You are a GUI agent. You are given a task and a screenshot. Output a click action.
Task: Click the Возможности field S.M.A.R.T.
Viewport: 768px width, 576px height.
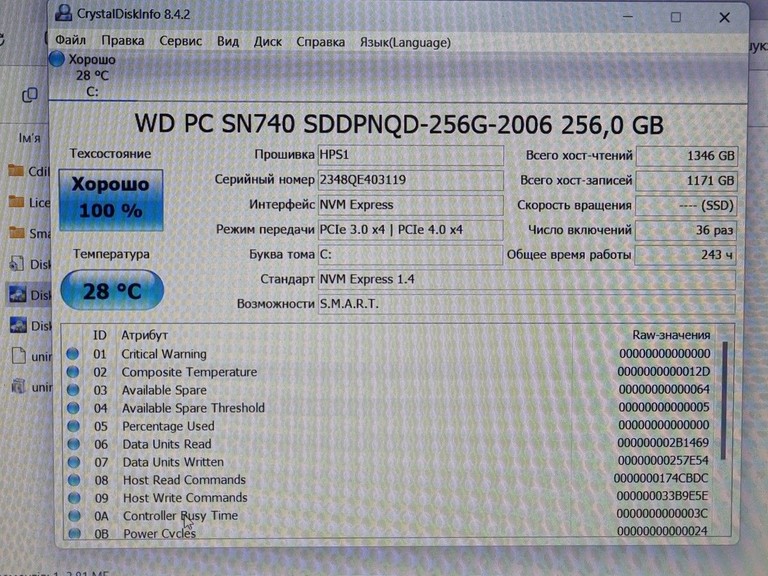[527, 304]
